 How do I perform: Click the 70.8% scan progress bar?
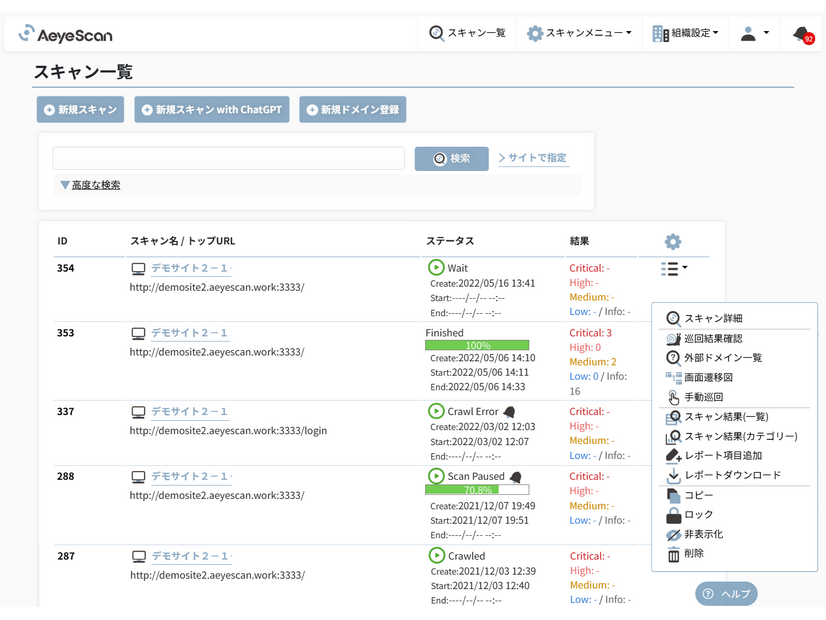tap(477, 490)
